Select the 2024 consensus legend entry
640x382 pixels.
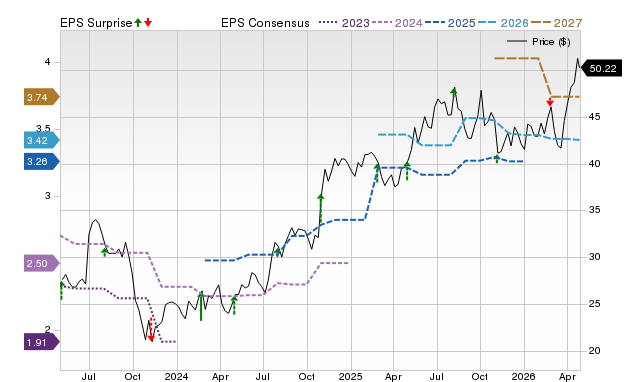tap(397, 23)
